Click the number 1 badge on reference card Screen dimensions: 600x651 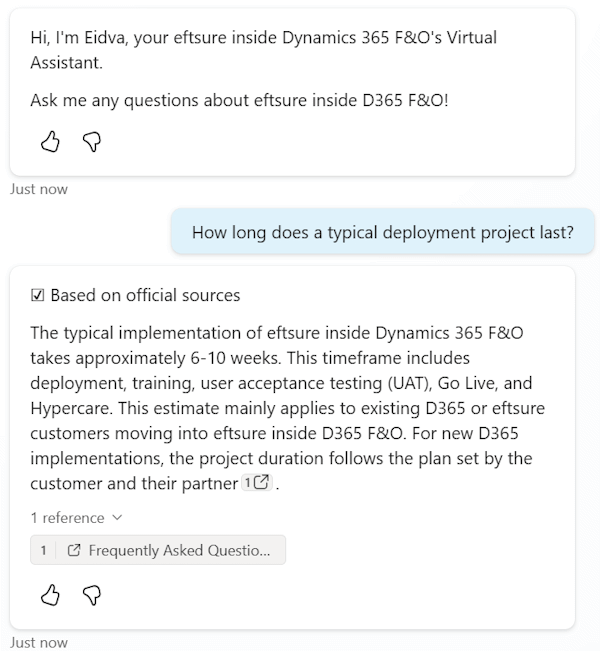coord(43,550)
